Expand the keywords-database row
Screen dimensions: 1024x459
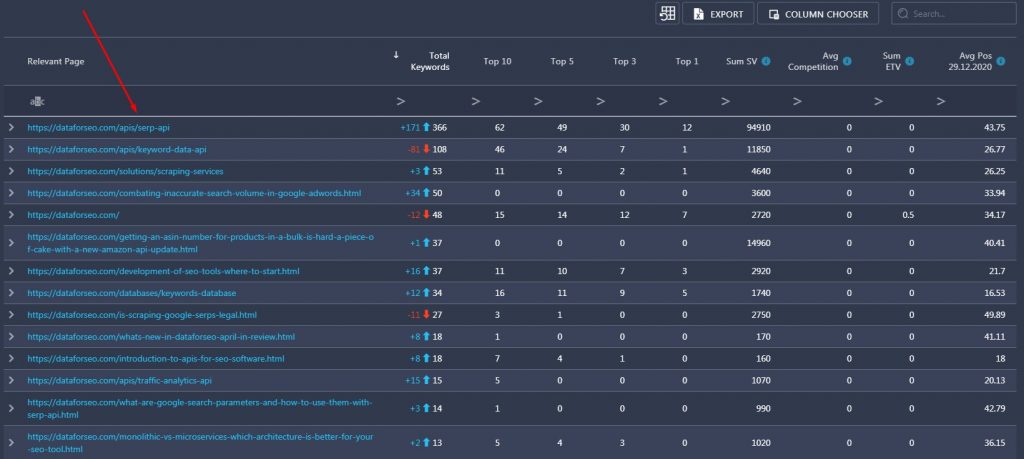click(x=11, y=293)
